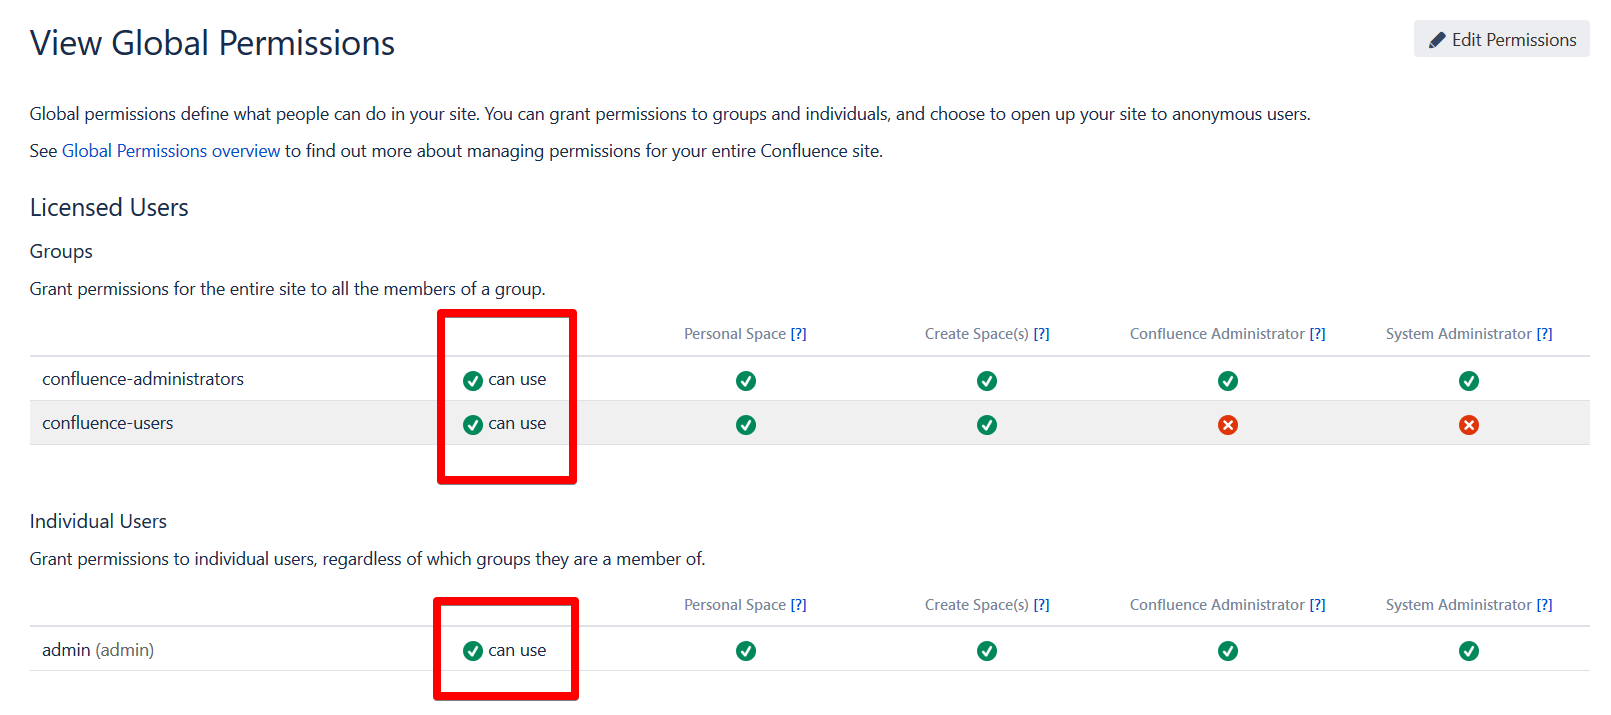Screen dimensions: 1611x715
Task: Click the Personal Space checkmark for confluence-users
Action: (746, 425)
